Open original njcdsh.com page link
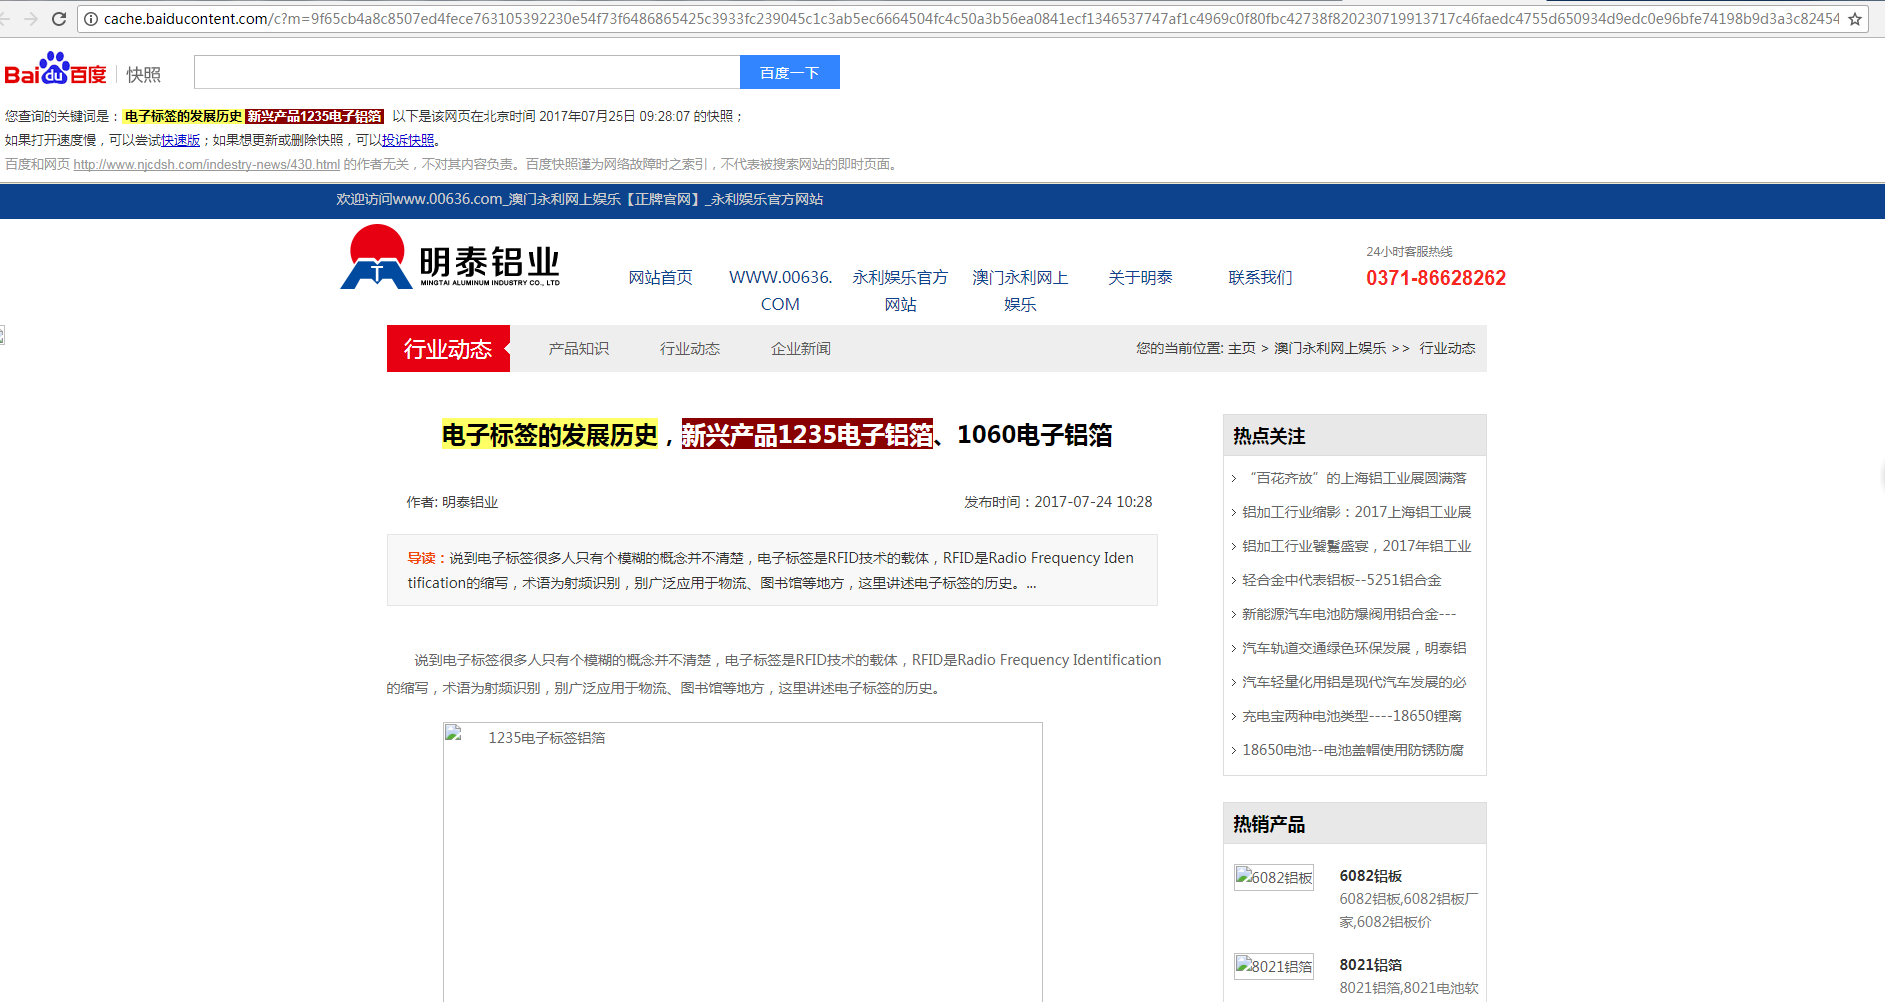1885x1002 pixels. pos(206,164)
